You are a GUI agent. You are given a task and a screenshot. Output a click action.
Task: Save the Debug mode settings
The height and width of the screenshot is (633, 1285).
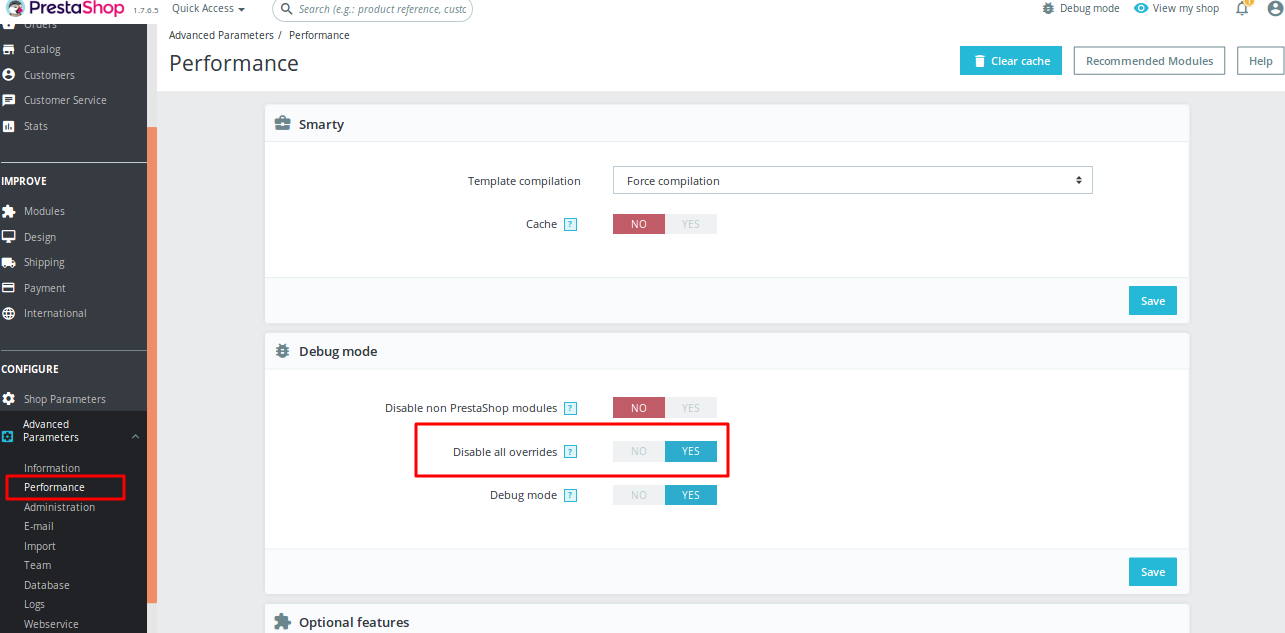pos(1153,572)
